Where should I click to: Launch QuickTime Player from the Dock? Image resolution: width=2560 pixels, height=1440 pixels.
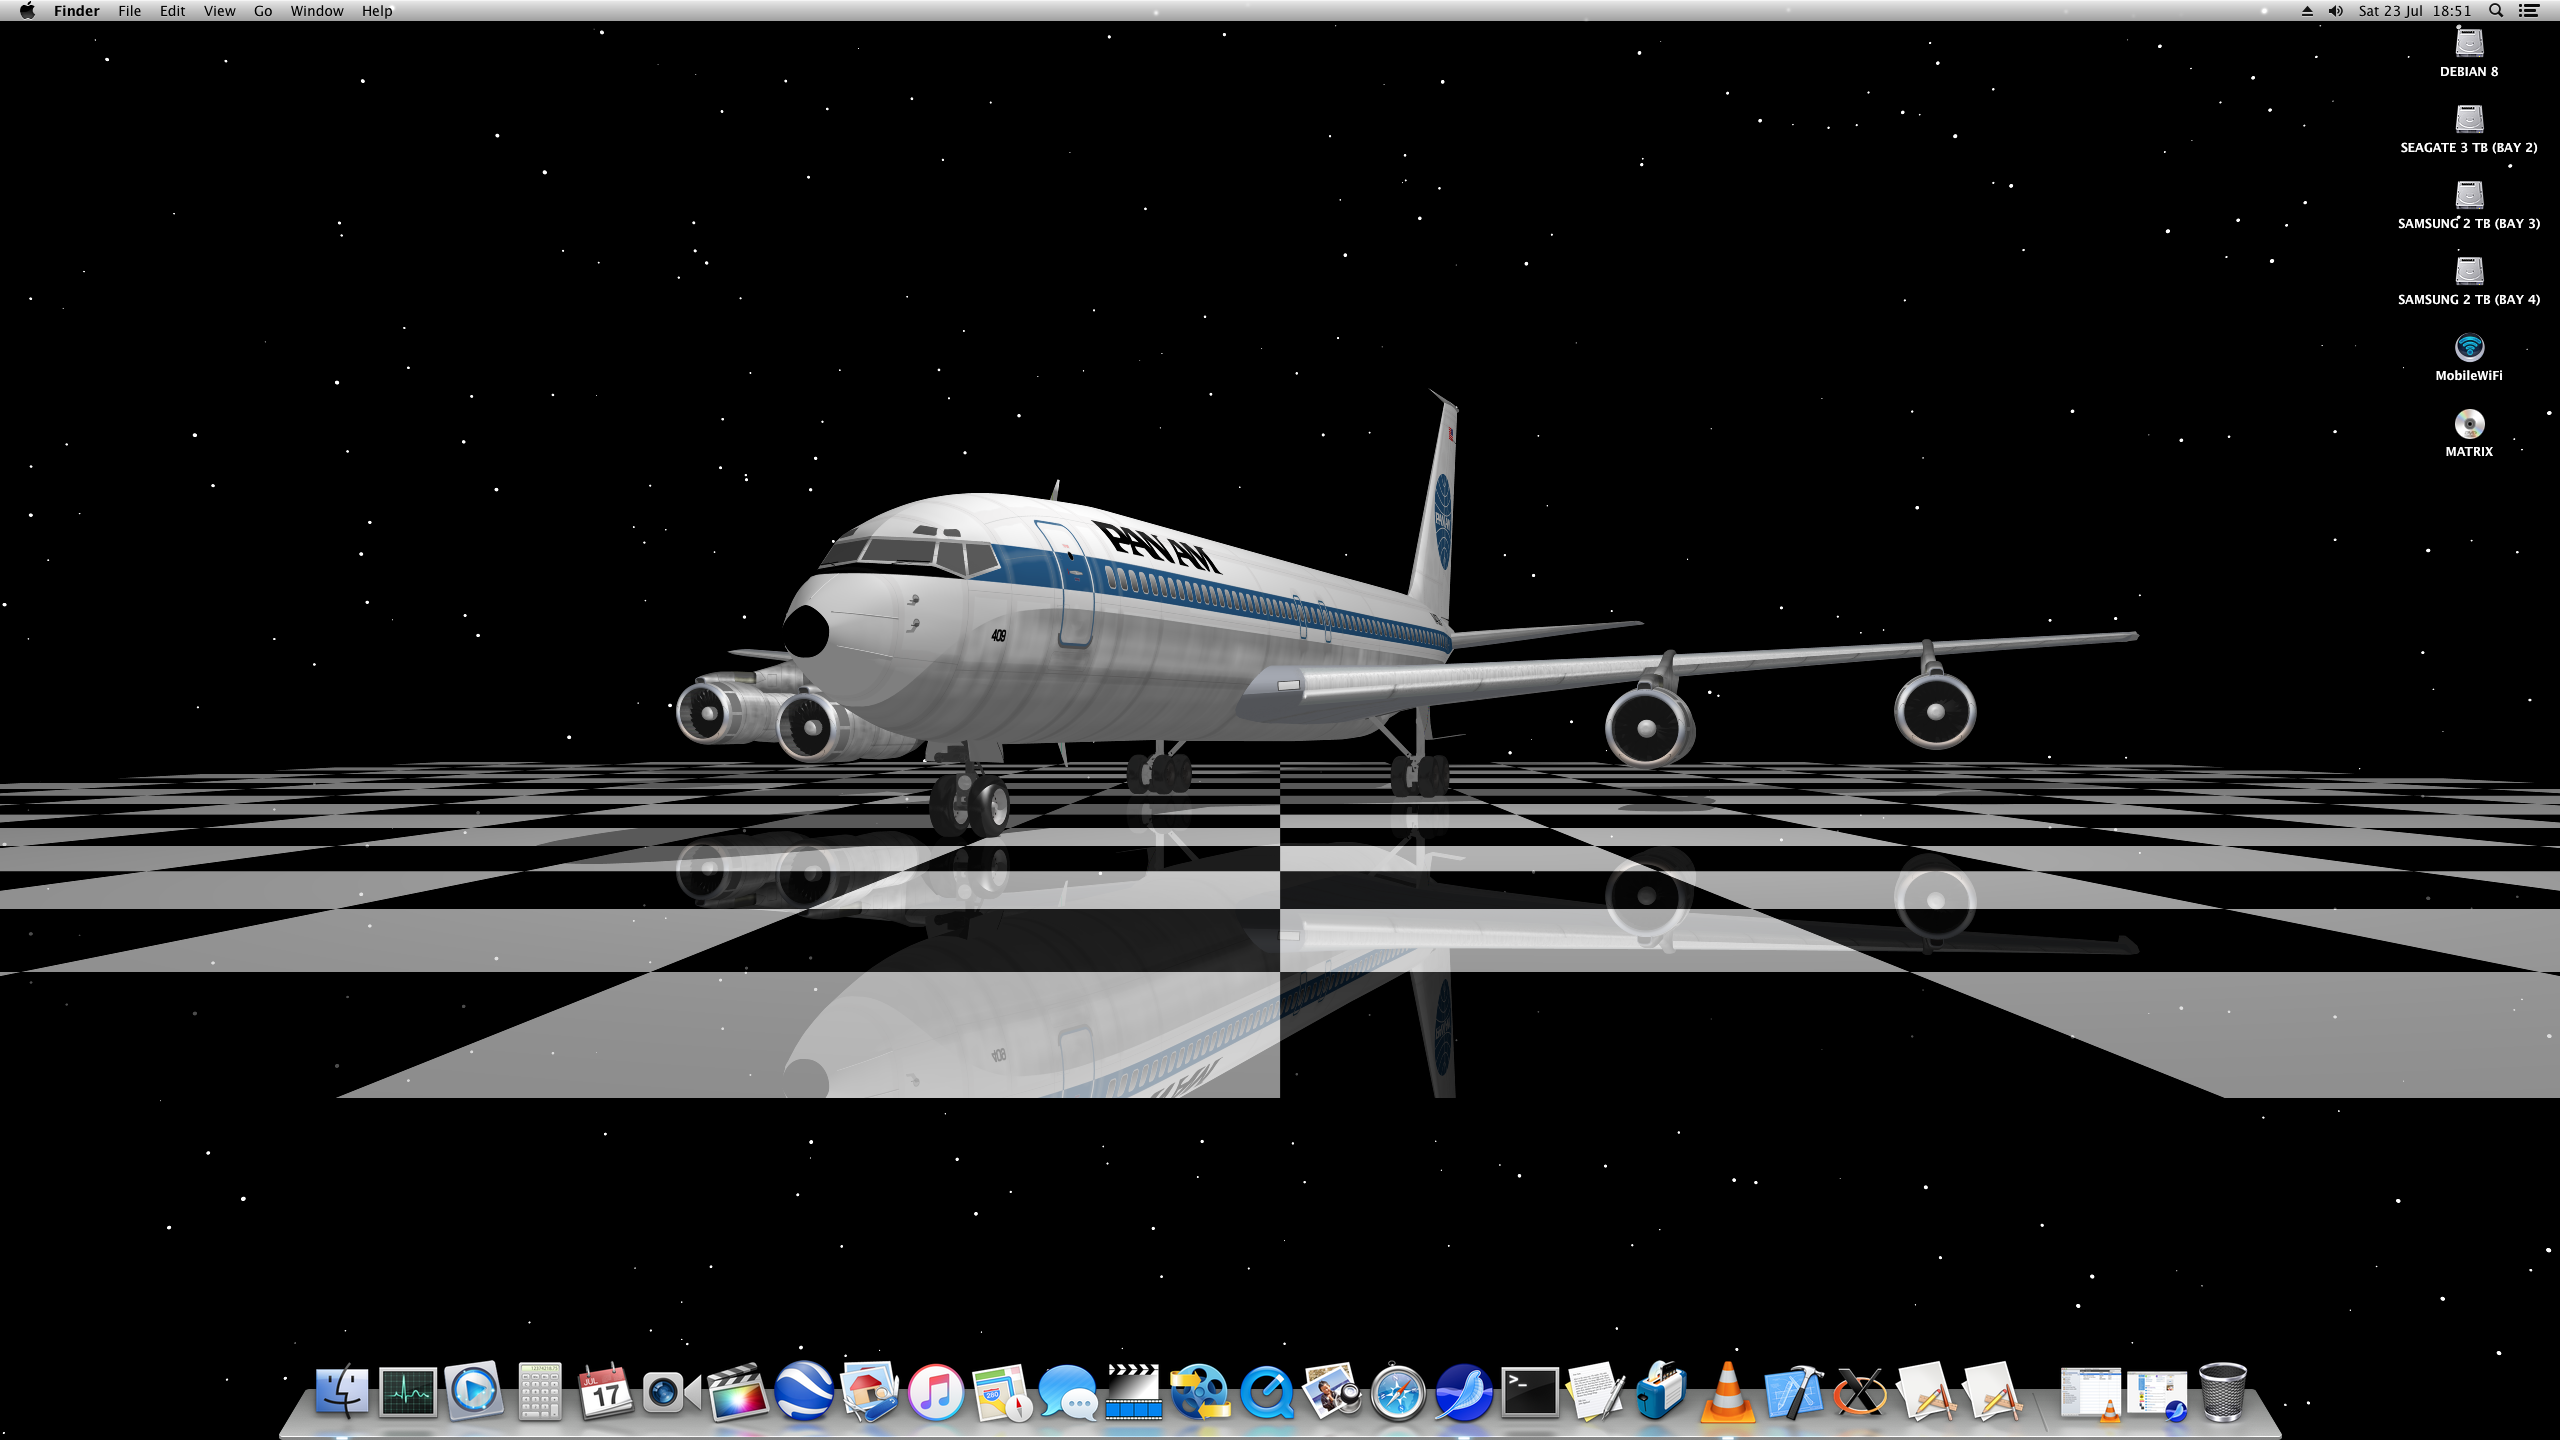(1266, 1391)
